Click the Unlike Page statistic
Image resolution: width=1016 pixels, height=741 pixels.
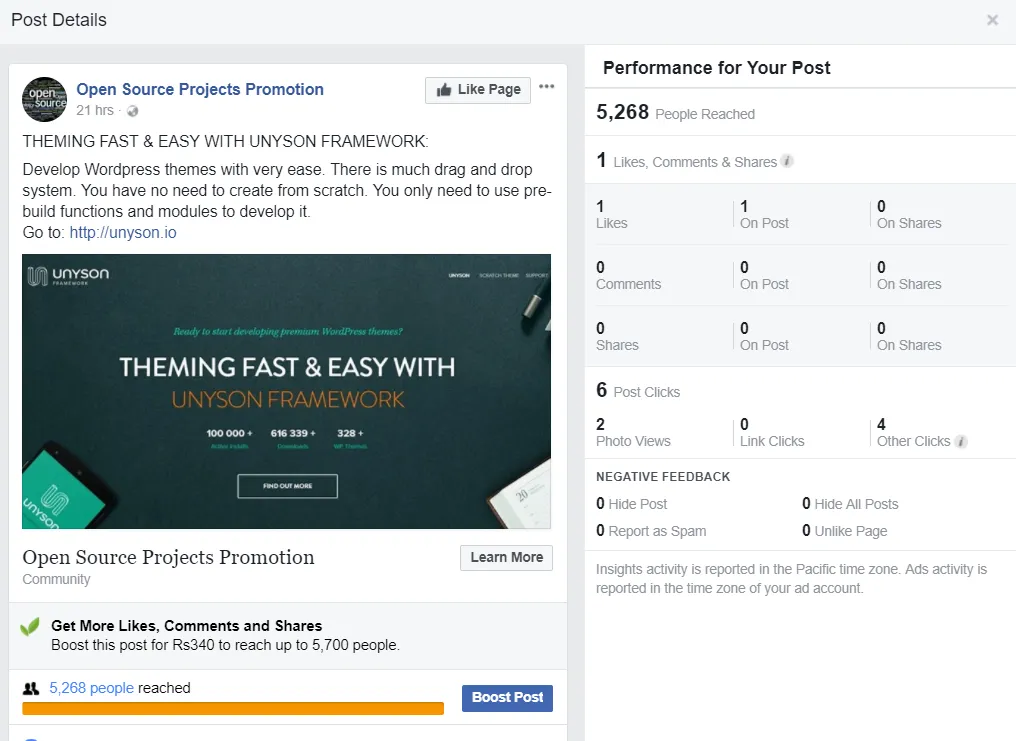844,531
